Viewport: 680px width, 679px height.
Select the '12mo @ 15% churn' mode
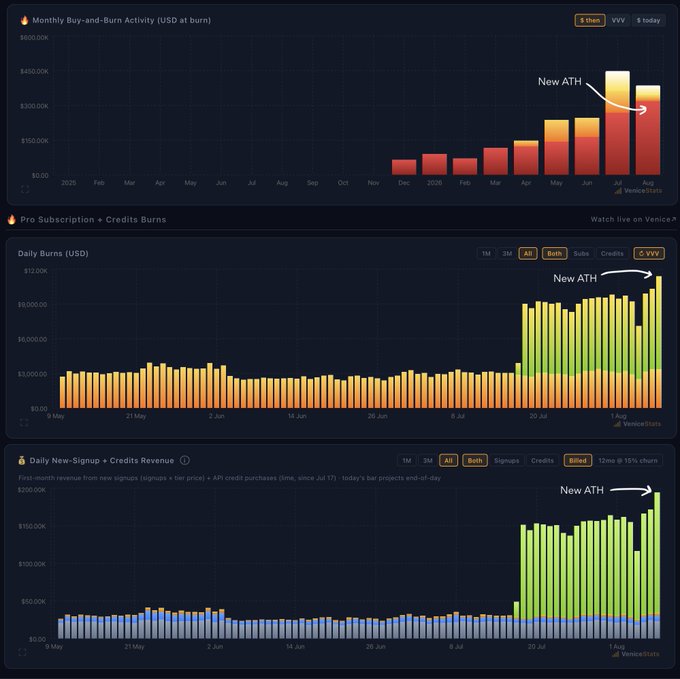pos(628,460)
